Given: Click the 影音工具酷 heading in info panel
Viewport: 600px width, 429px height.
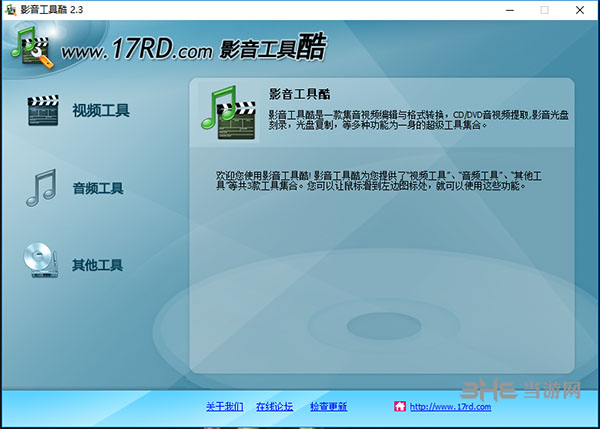Looking at the screenshot, I should pos(300,94).
